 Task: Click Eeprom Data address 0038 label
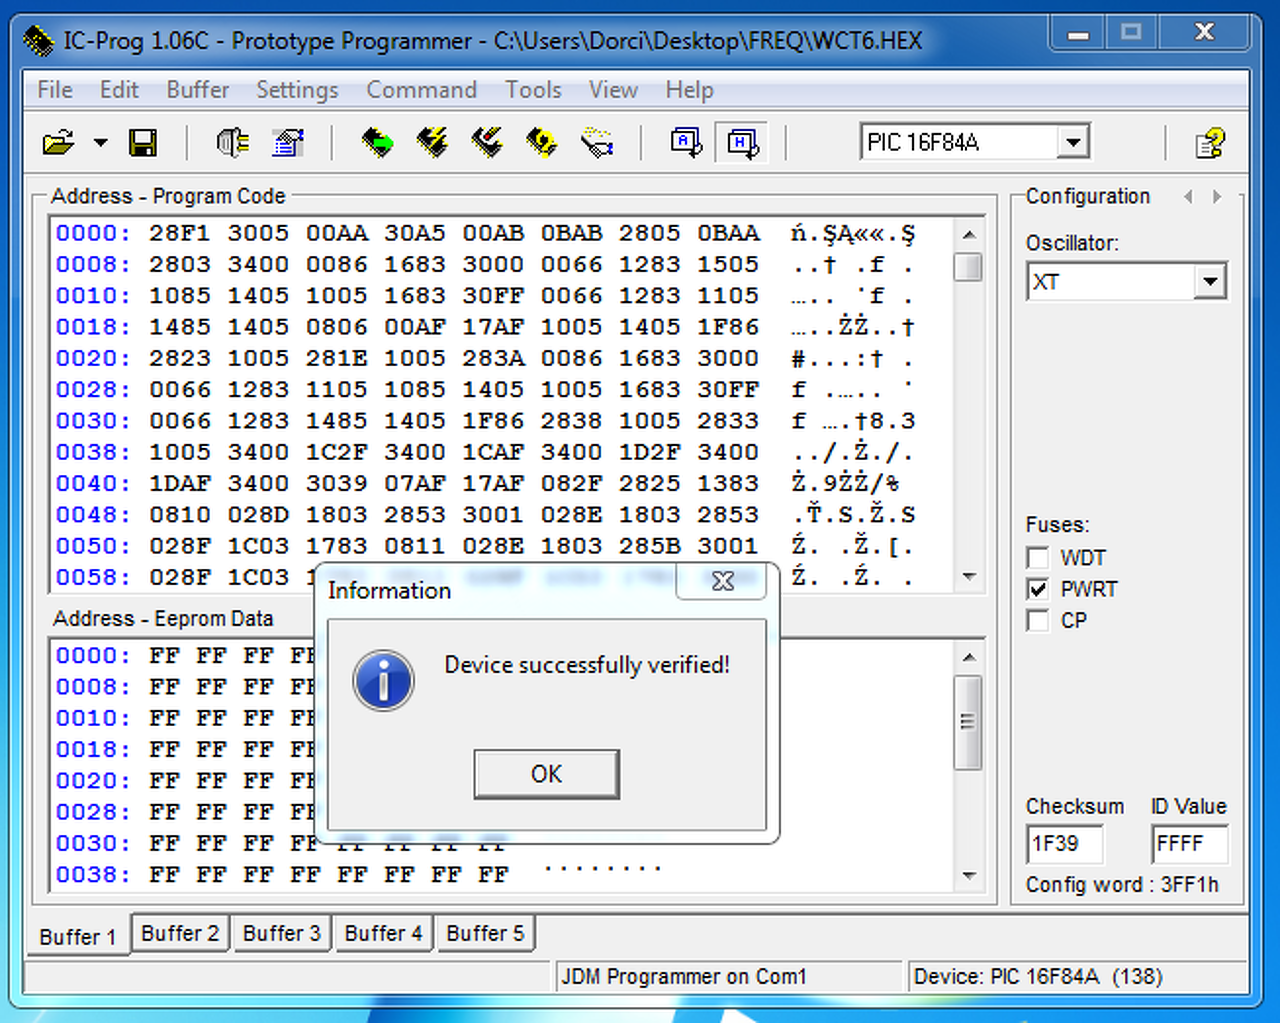pyautogui.click(x=93, y=875)
